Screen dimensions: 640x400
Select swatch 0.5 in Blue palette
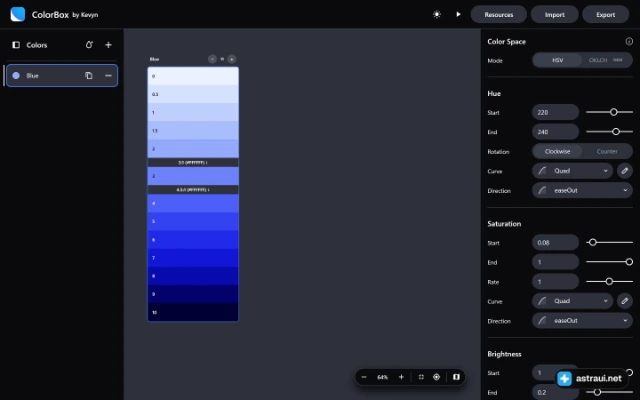tap(193, 94)
